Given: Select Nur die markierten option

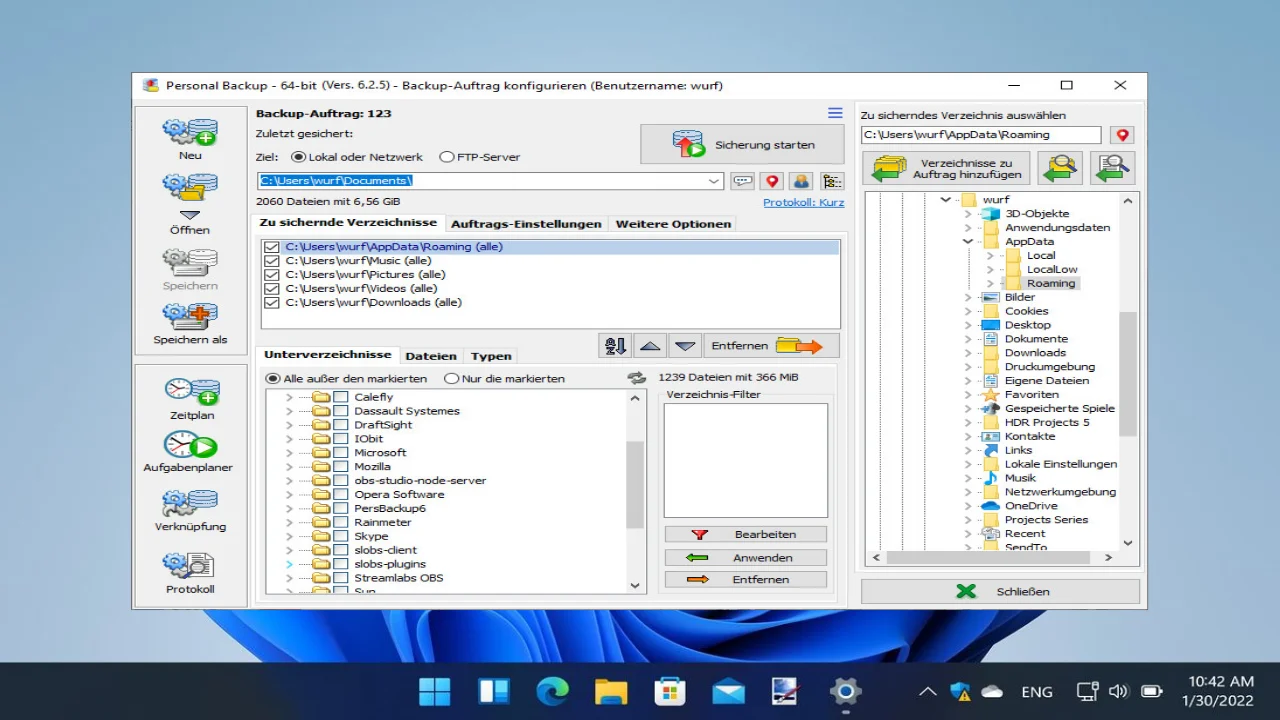Looking at the screenshot, I should pos(452,379).
